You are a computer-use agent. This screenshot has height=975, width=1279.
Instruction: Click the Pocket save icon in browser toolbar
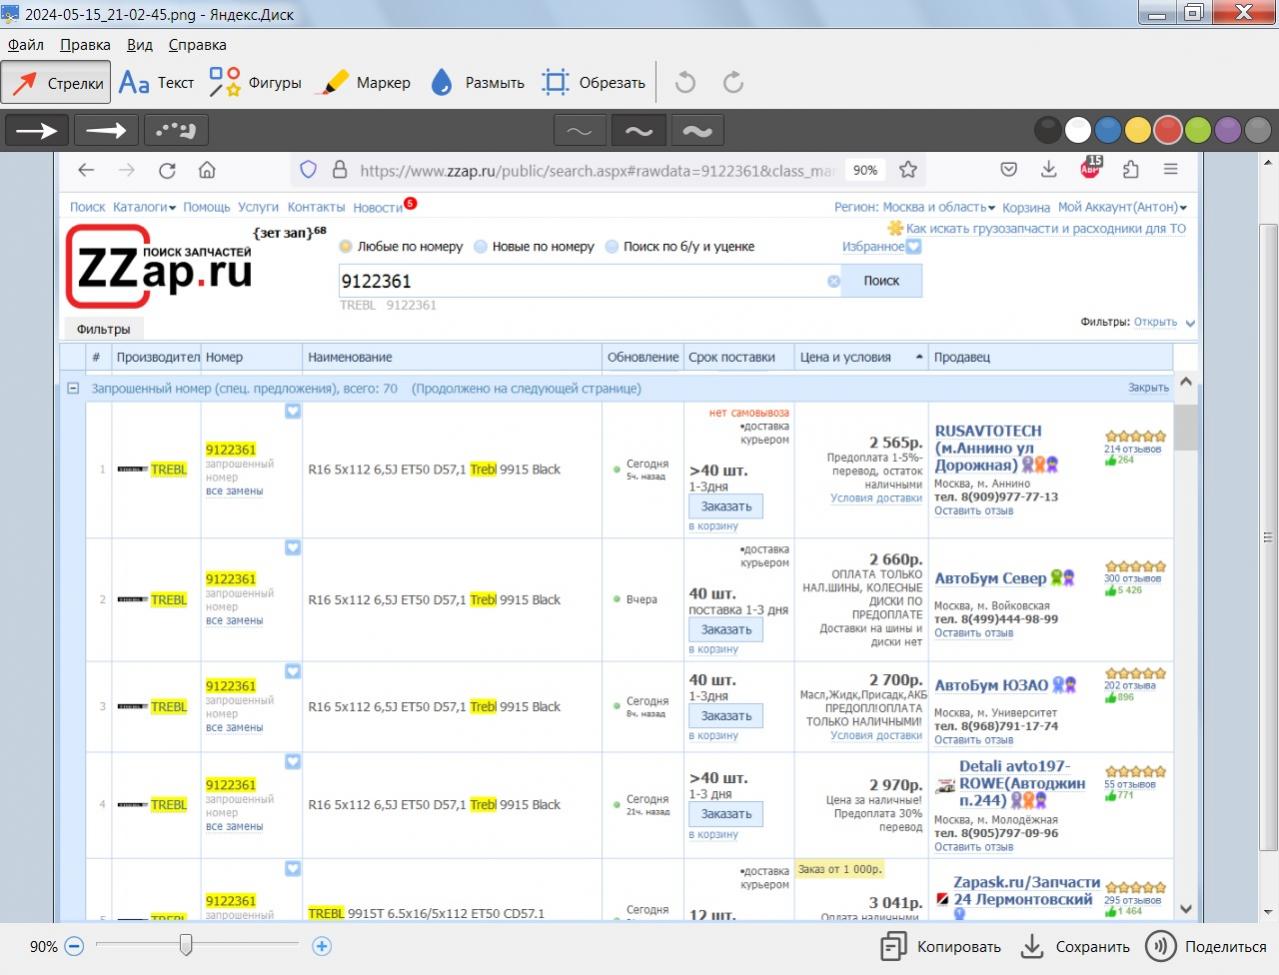click(x=1009, y=170)
